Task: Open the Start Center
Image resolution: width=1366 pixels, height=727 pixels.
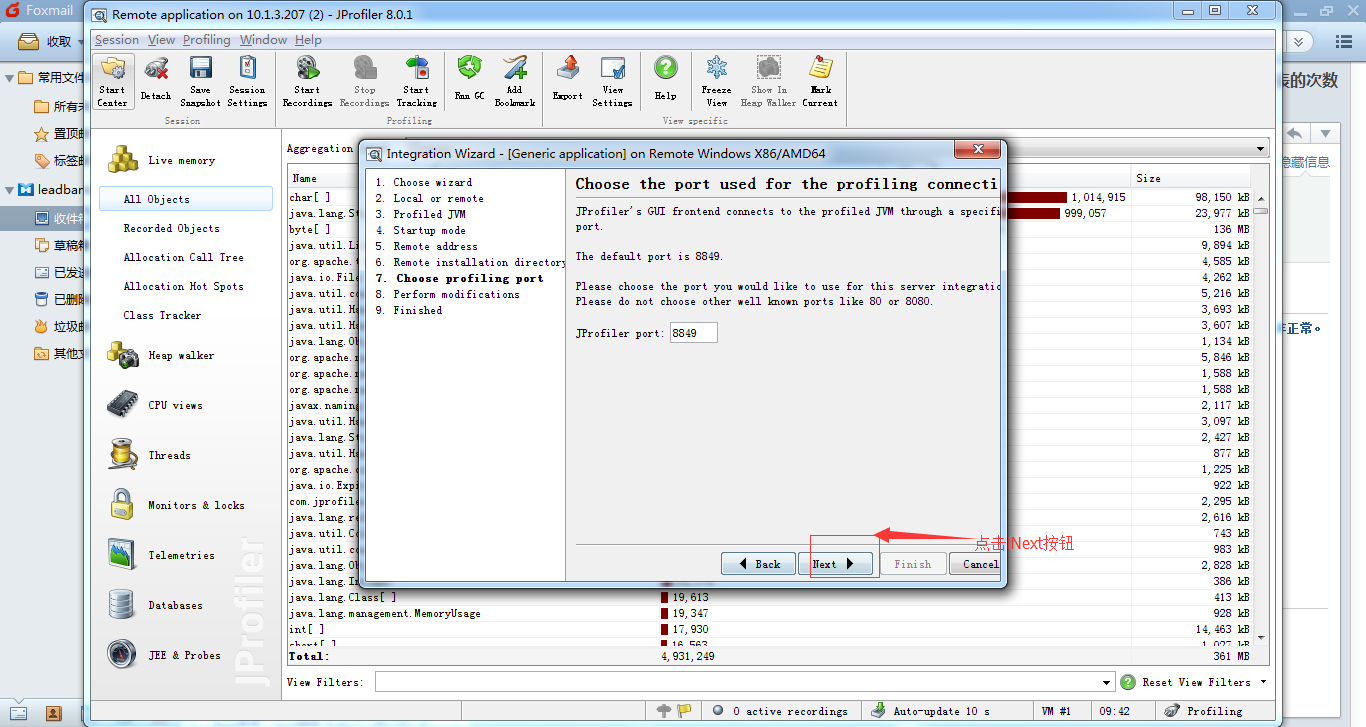Action: click(x=113, y=81)
